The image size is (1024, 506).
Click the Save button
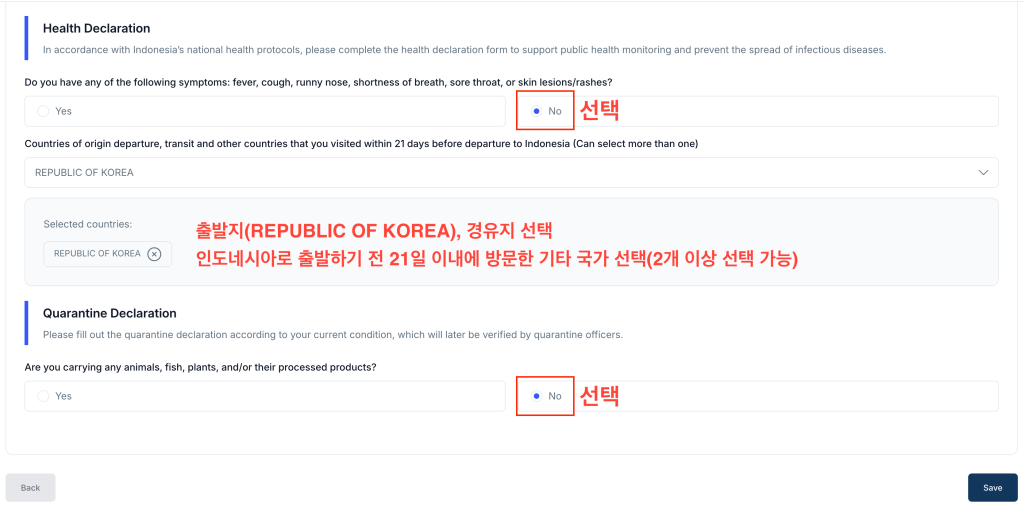992,487
